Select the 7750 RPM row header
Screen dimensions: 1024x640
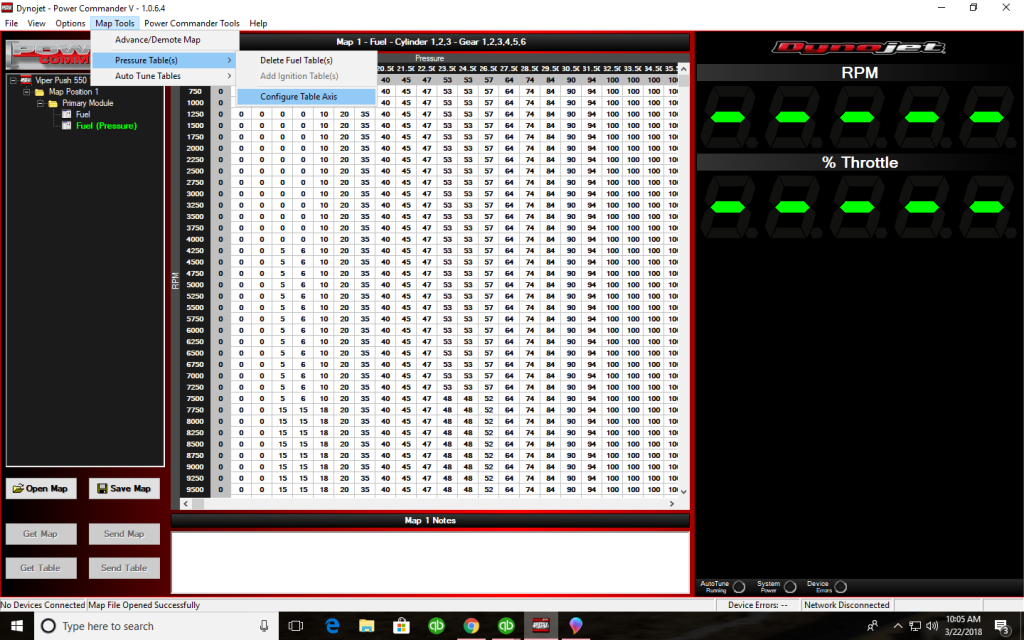(195, 410)
